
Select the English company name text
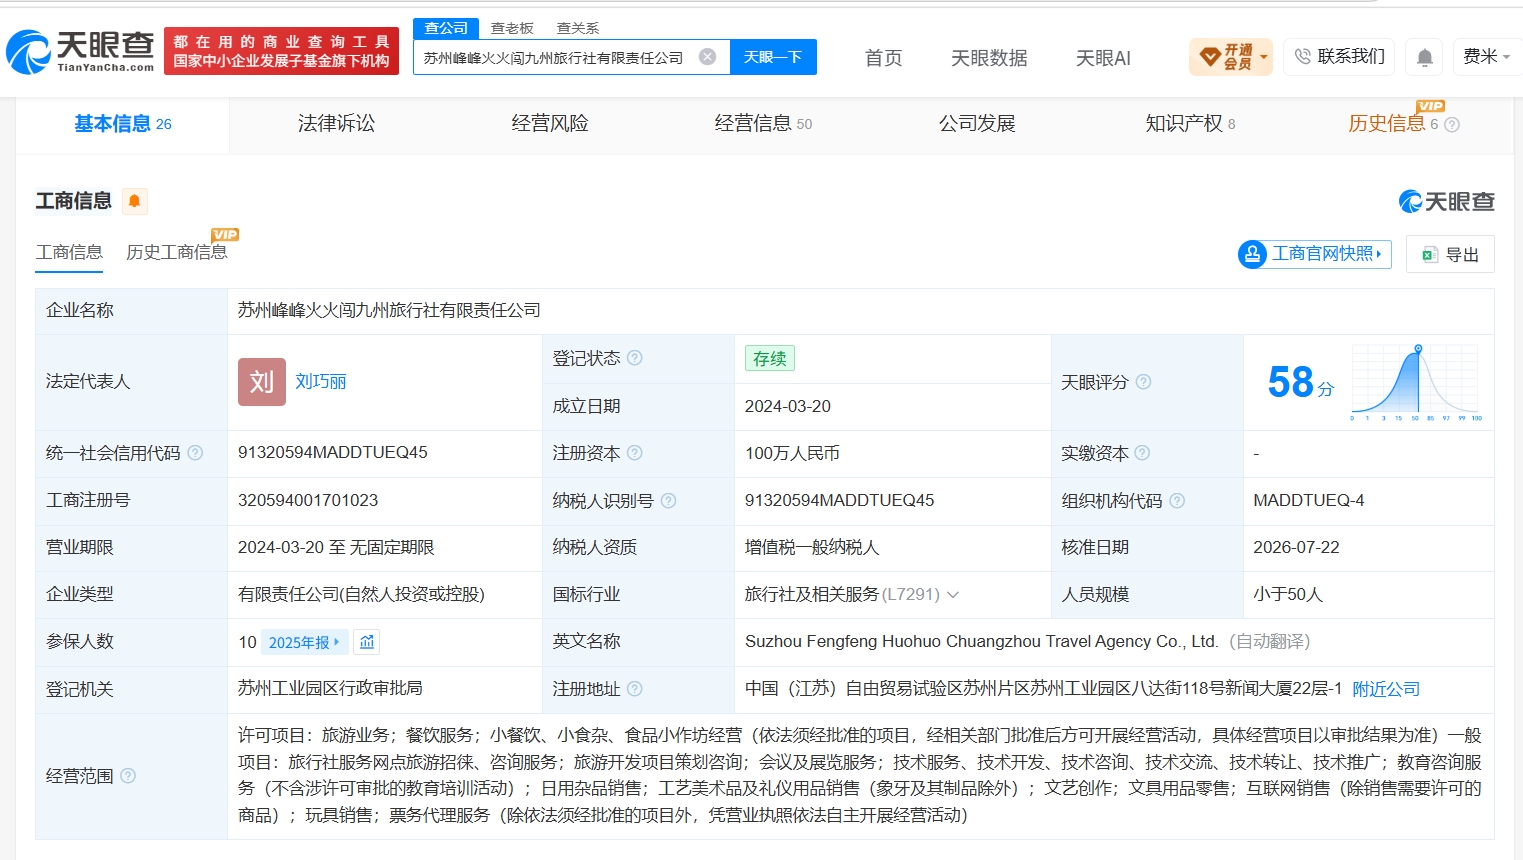tap(981, 641)
